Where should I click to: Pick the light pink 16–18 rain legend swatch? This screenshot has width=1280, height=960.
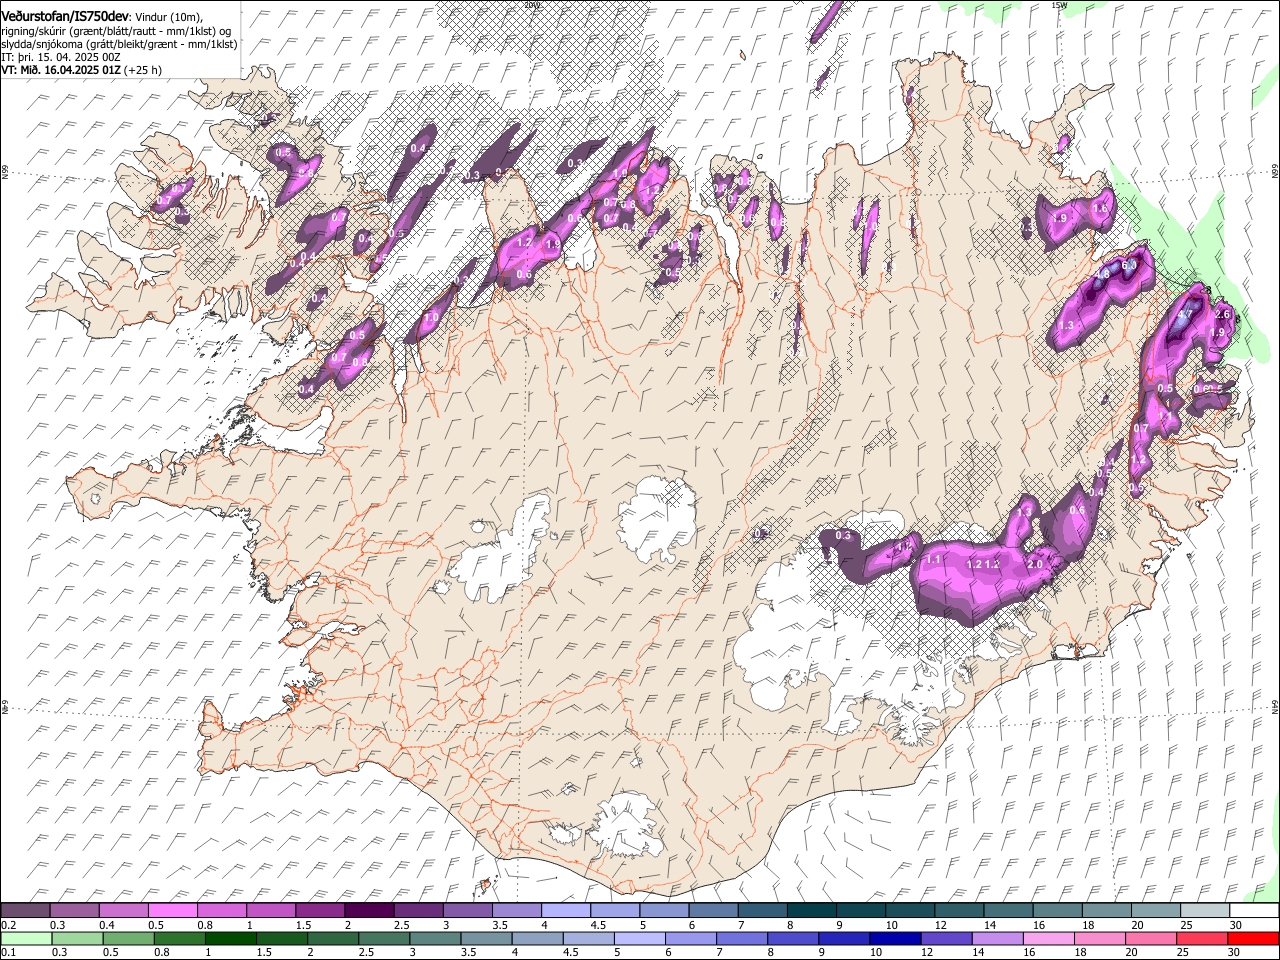click(x=1048, y=938)
